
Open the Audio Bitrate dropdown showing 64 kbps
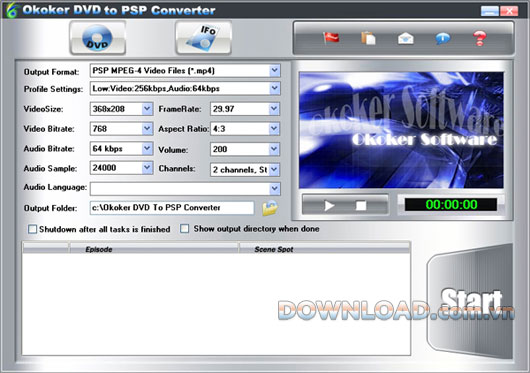click(x=147, y=149)
